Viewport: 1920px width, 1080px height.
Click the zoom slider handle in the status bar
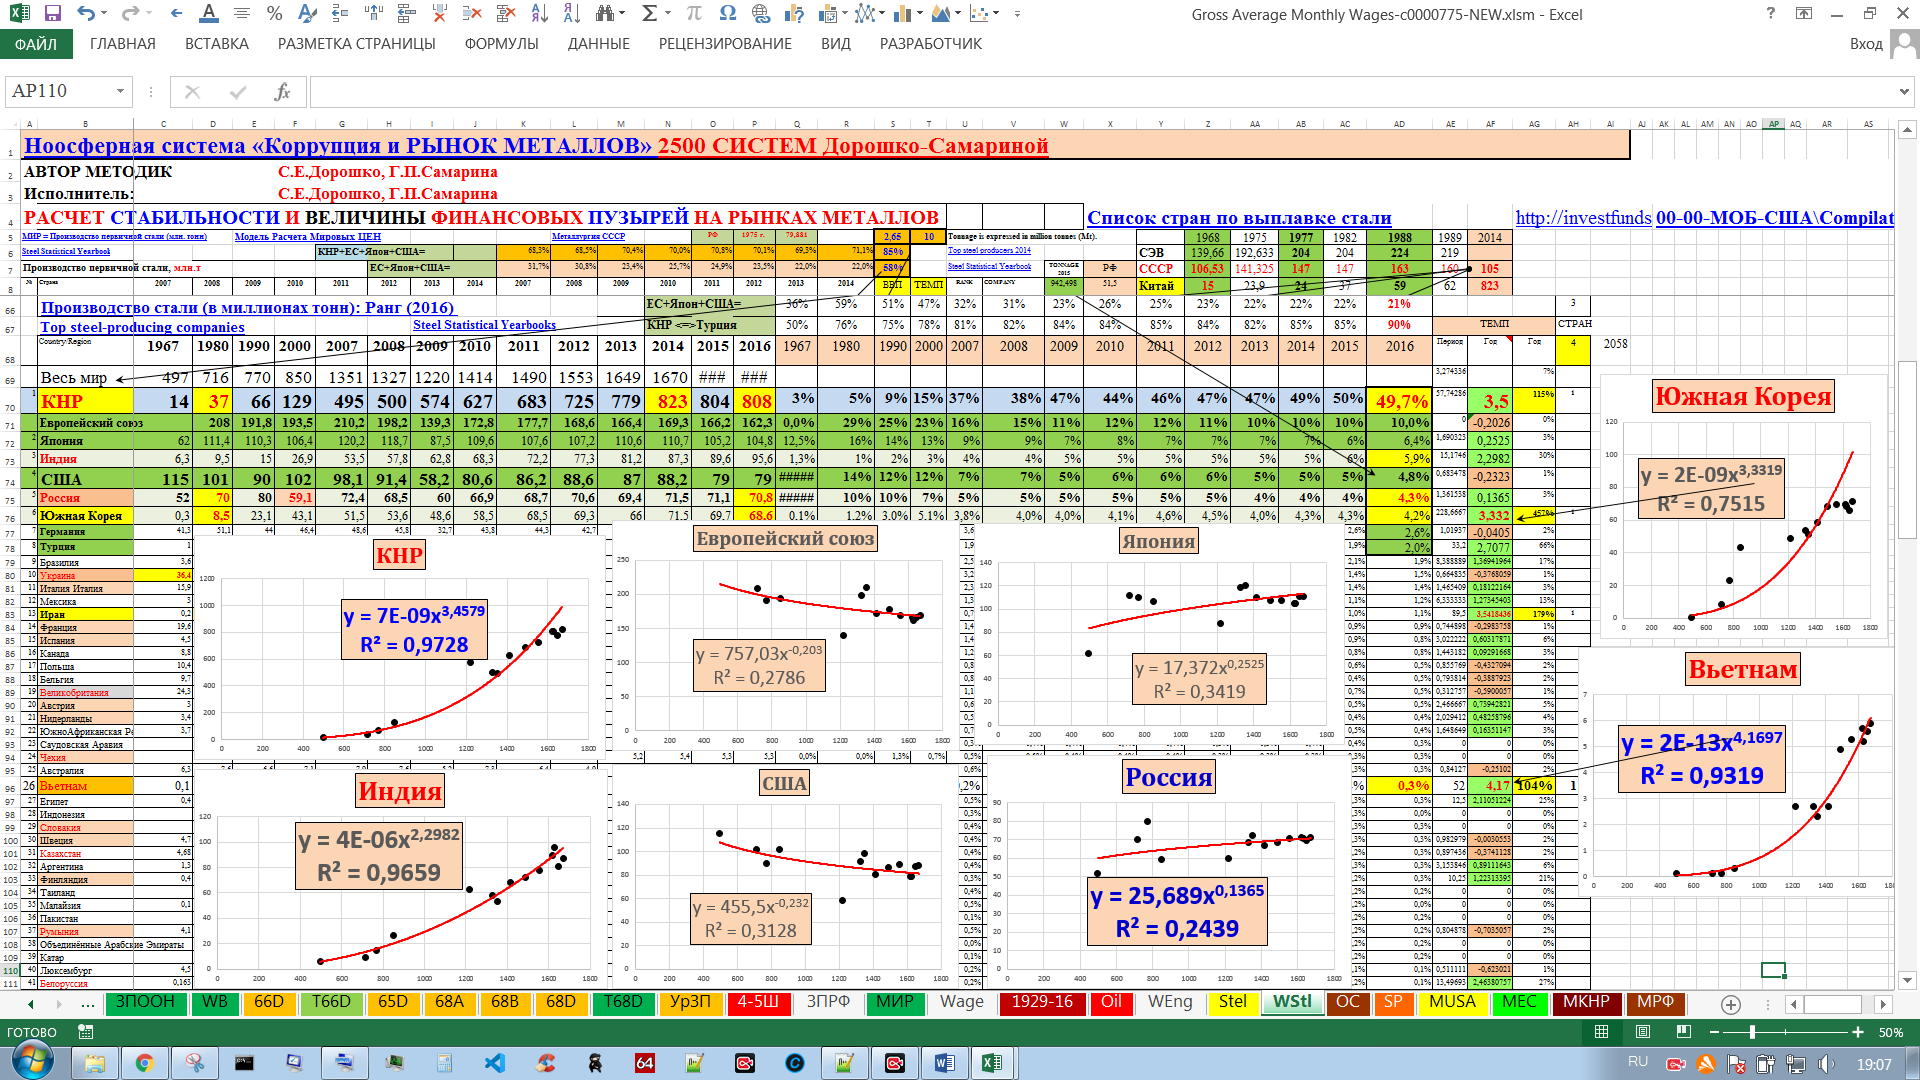tap(1752, 1032)
